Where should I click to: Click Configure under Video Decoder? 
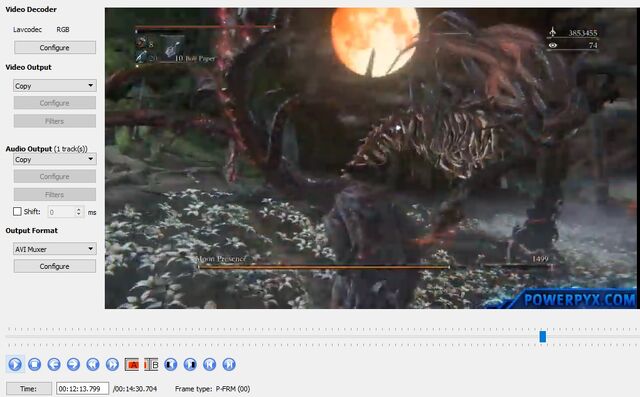(55, 47)
